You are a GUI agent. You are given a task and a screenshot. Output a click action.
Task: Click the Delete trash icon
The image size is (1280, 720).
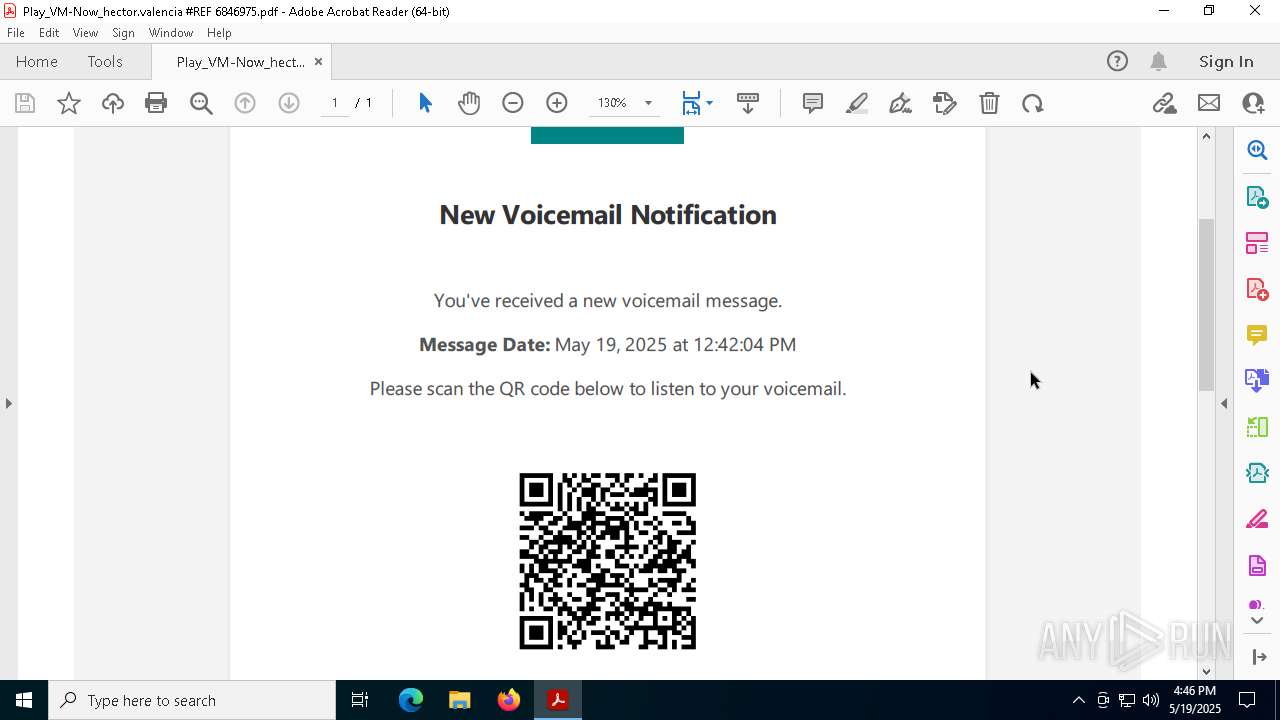tap(989, 103)
